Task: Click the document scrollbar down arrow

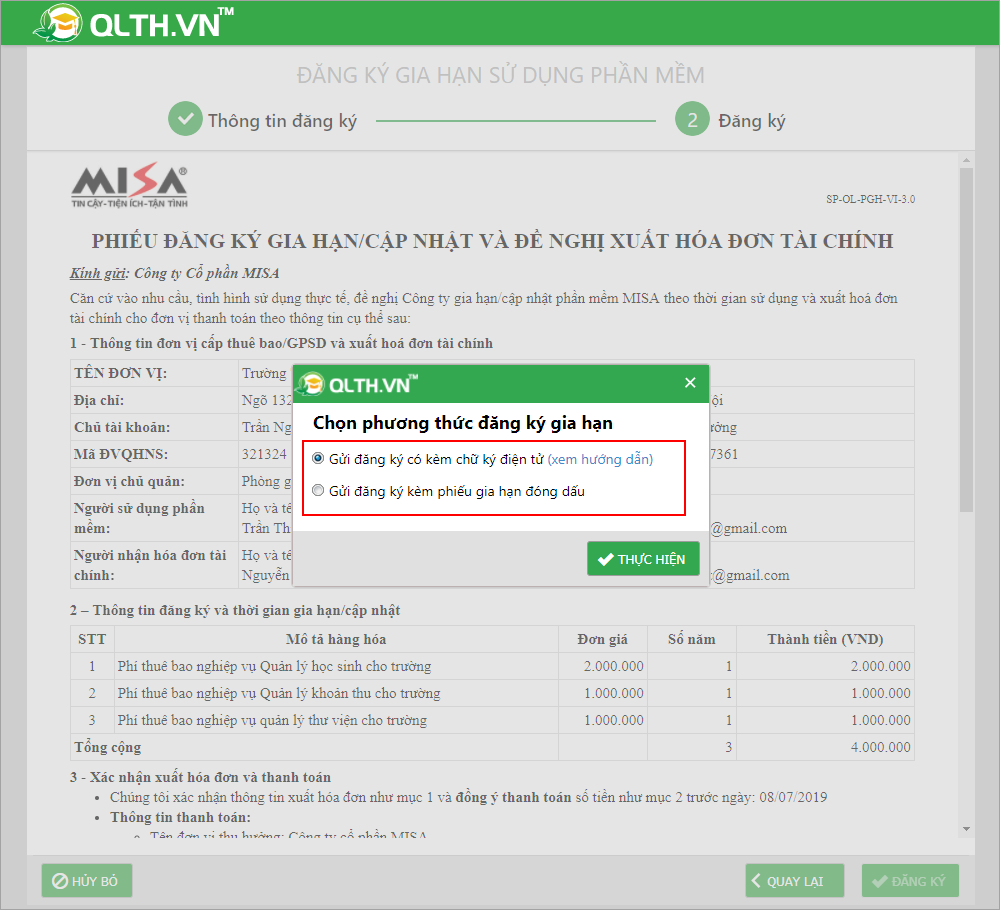Action: [x=966, y=829]
